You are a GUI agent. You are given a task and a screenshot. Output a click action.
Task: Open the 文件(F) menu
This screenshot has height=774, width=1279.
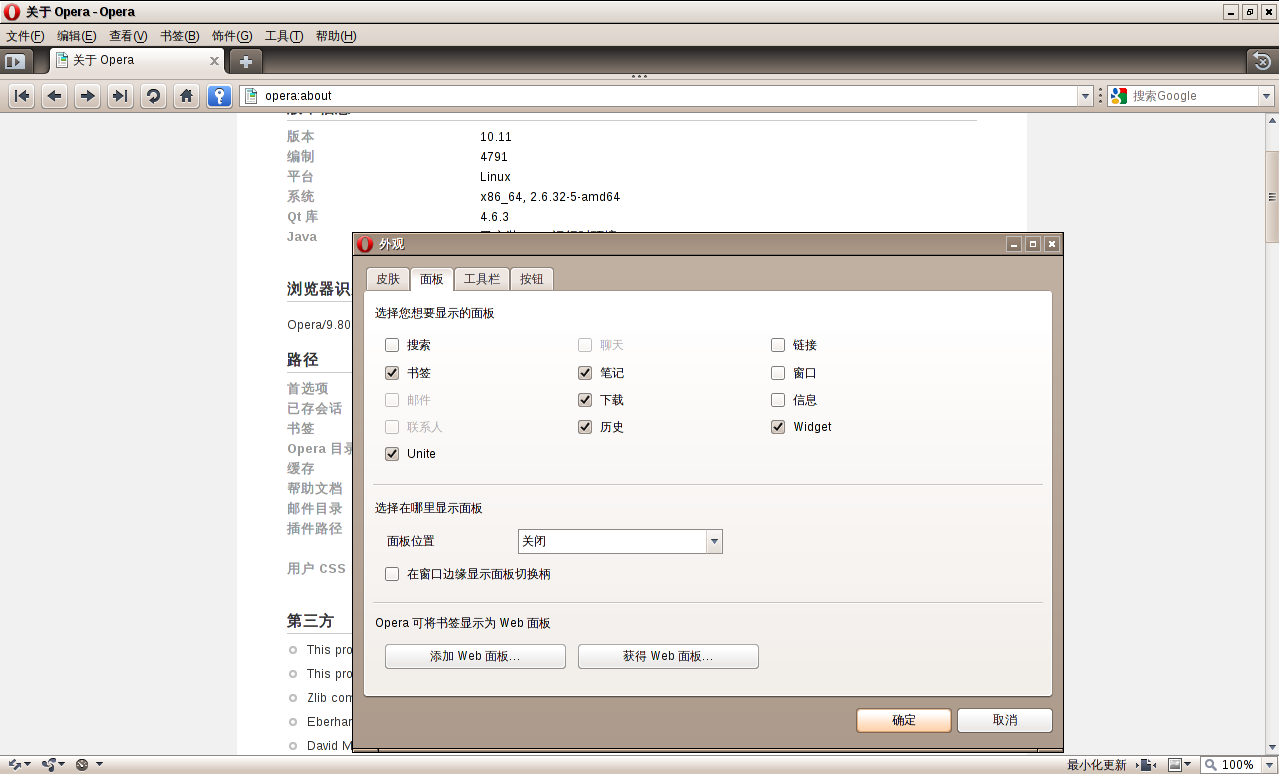click(x=25, y=36)
